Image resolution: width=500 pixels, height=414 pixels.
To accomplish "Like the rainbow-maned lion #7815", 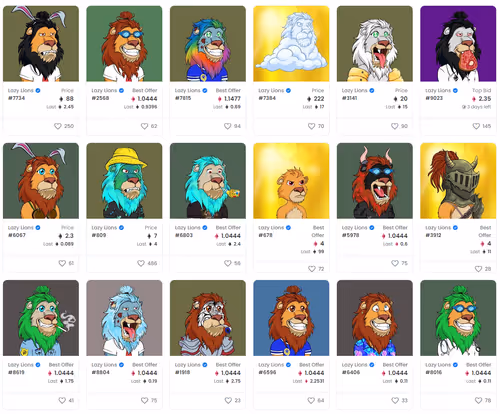I will (228, 126).
